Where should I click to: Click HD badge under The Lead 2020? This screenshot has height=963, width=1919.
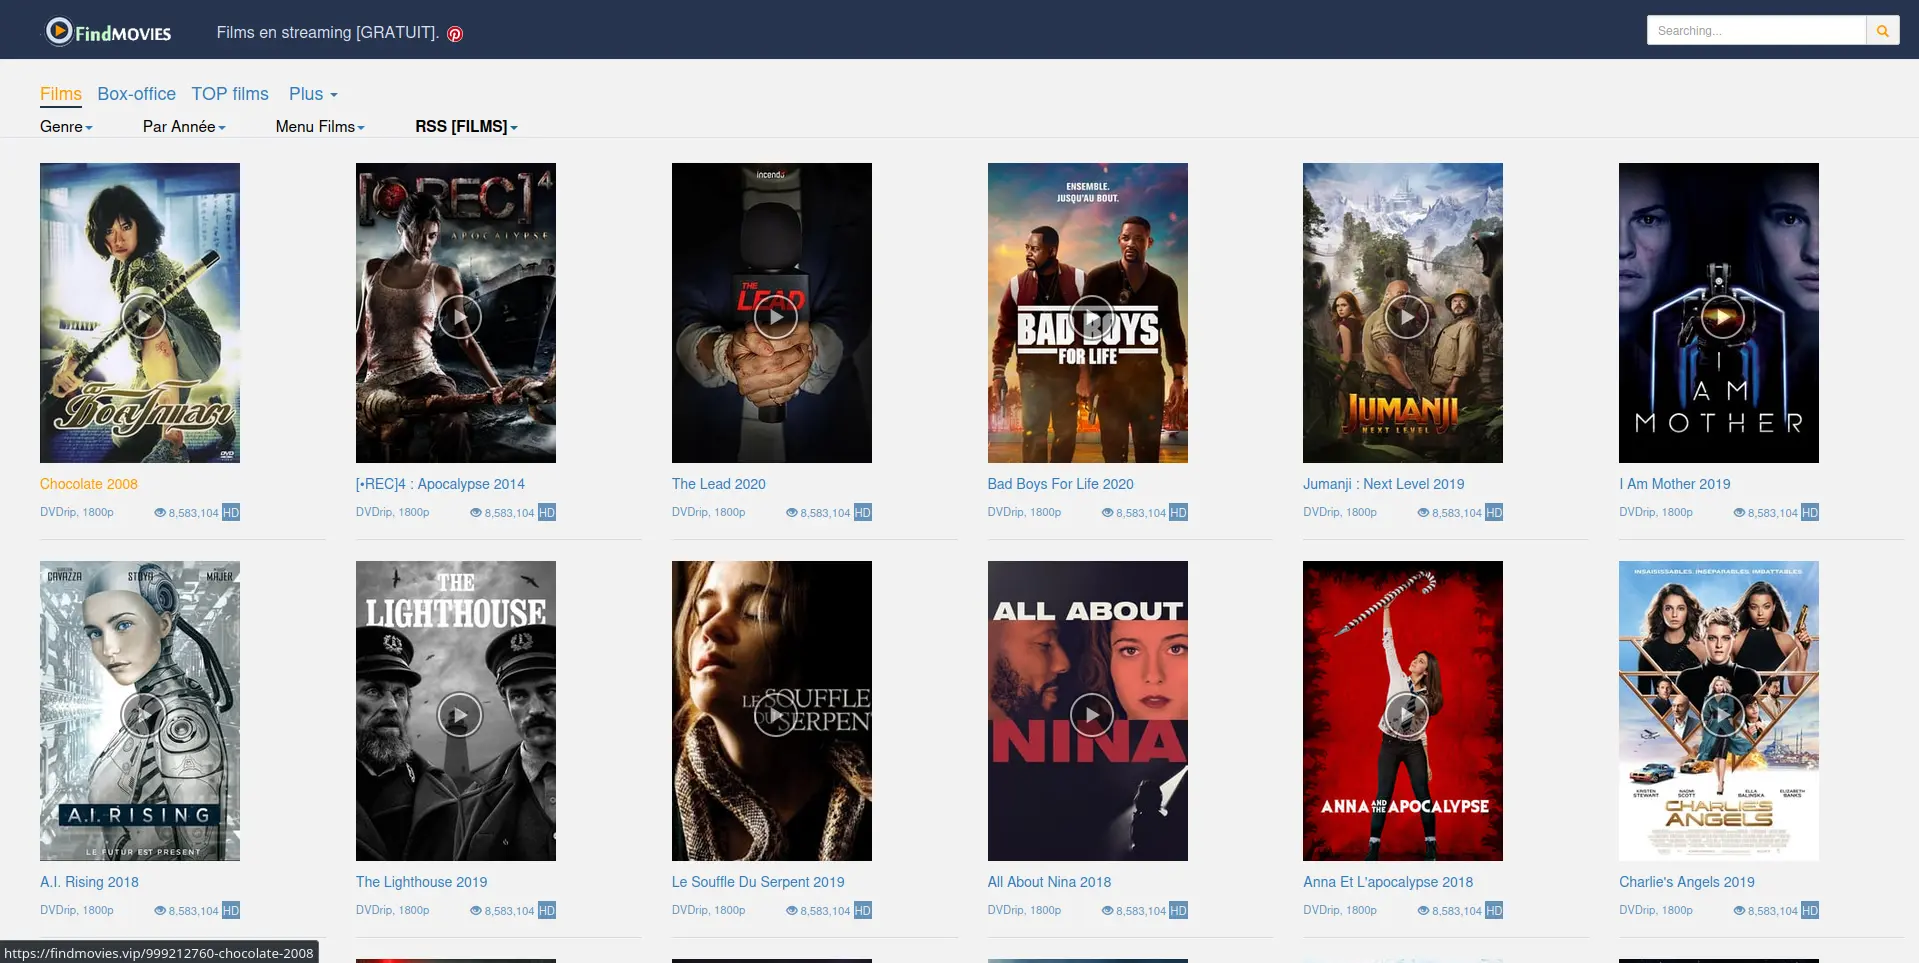coord(863,513)
